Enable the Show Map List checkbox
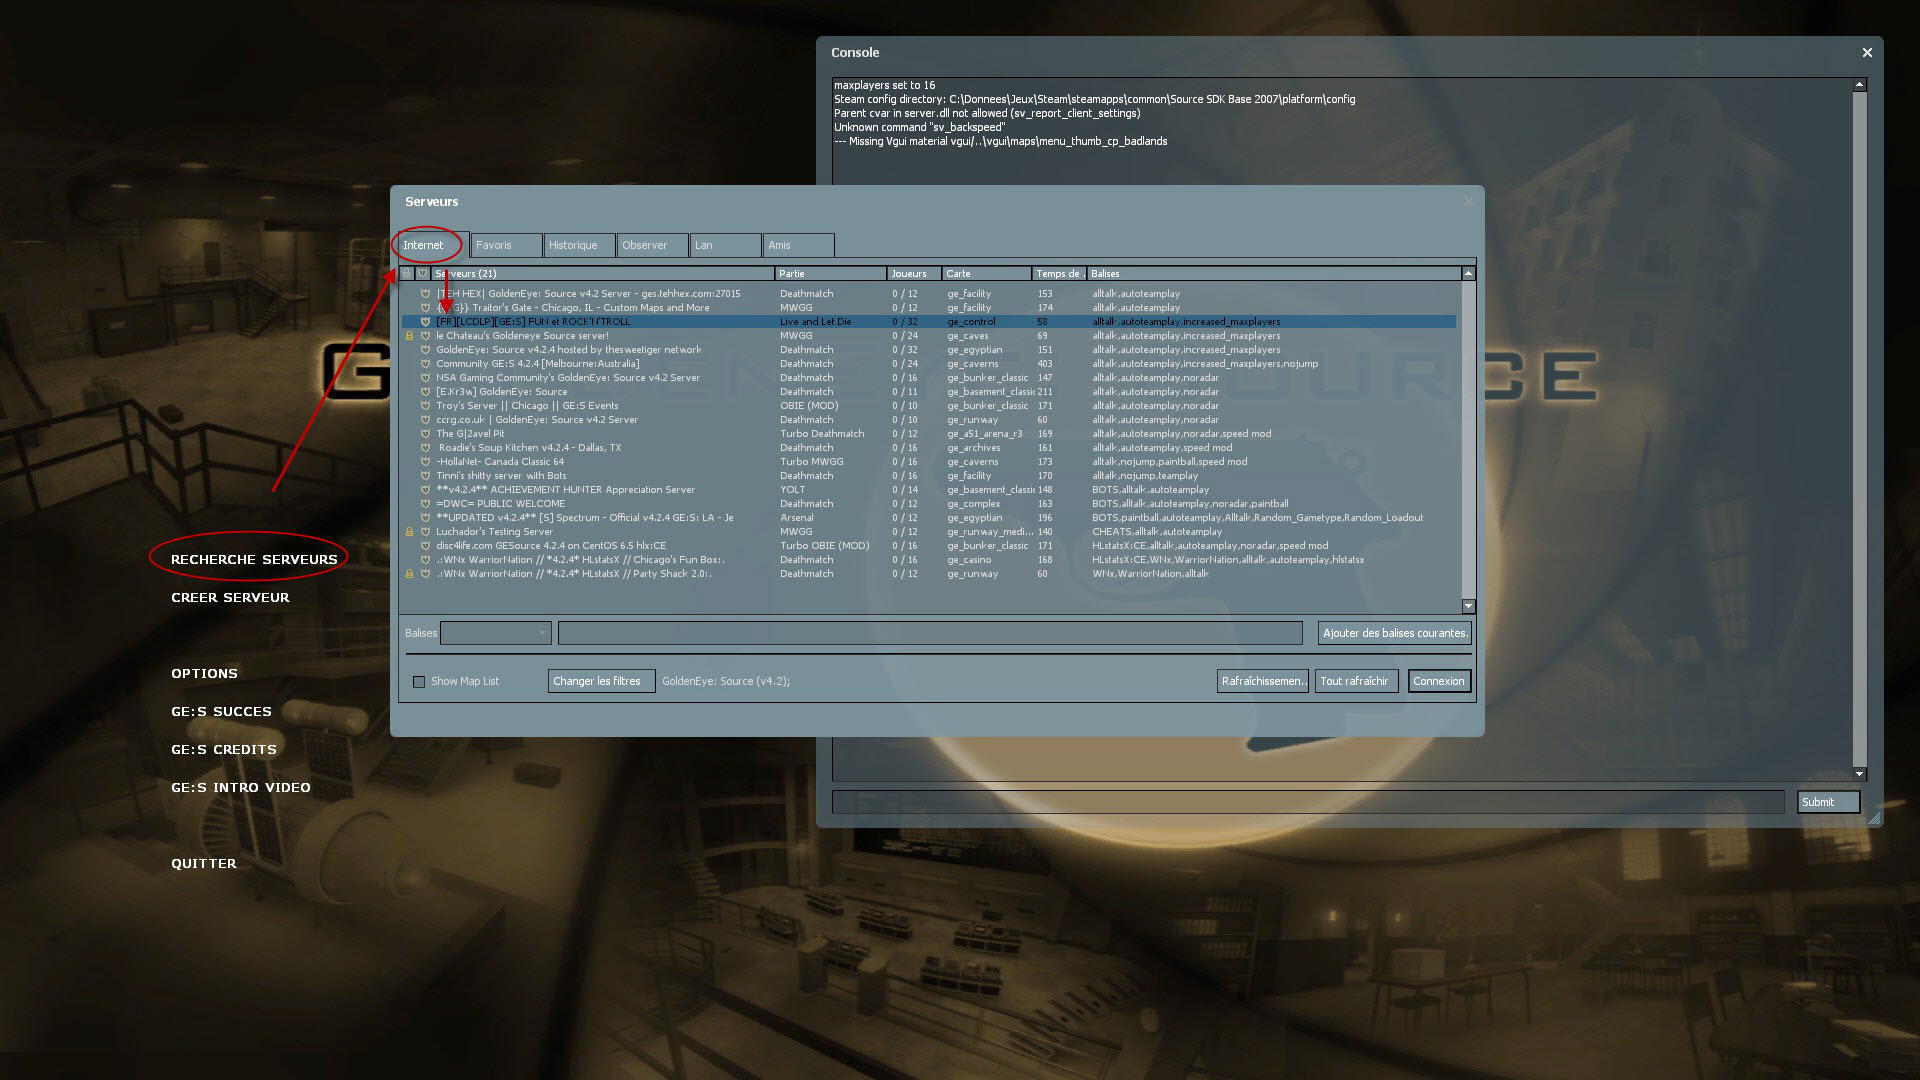This screenshot has height=1080, width=1920. pyautogui.click(x=419, y=682)
